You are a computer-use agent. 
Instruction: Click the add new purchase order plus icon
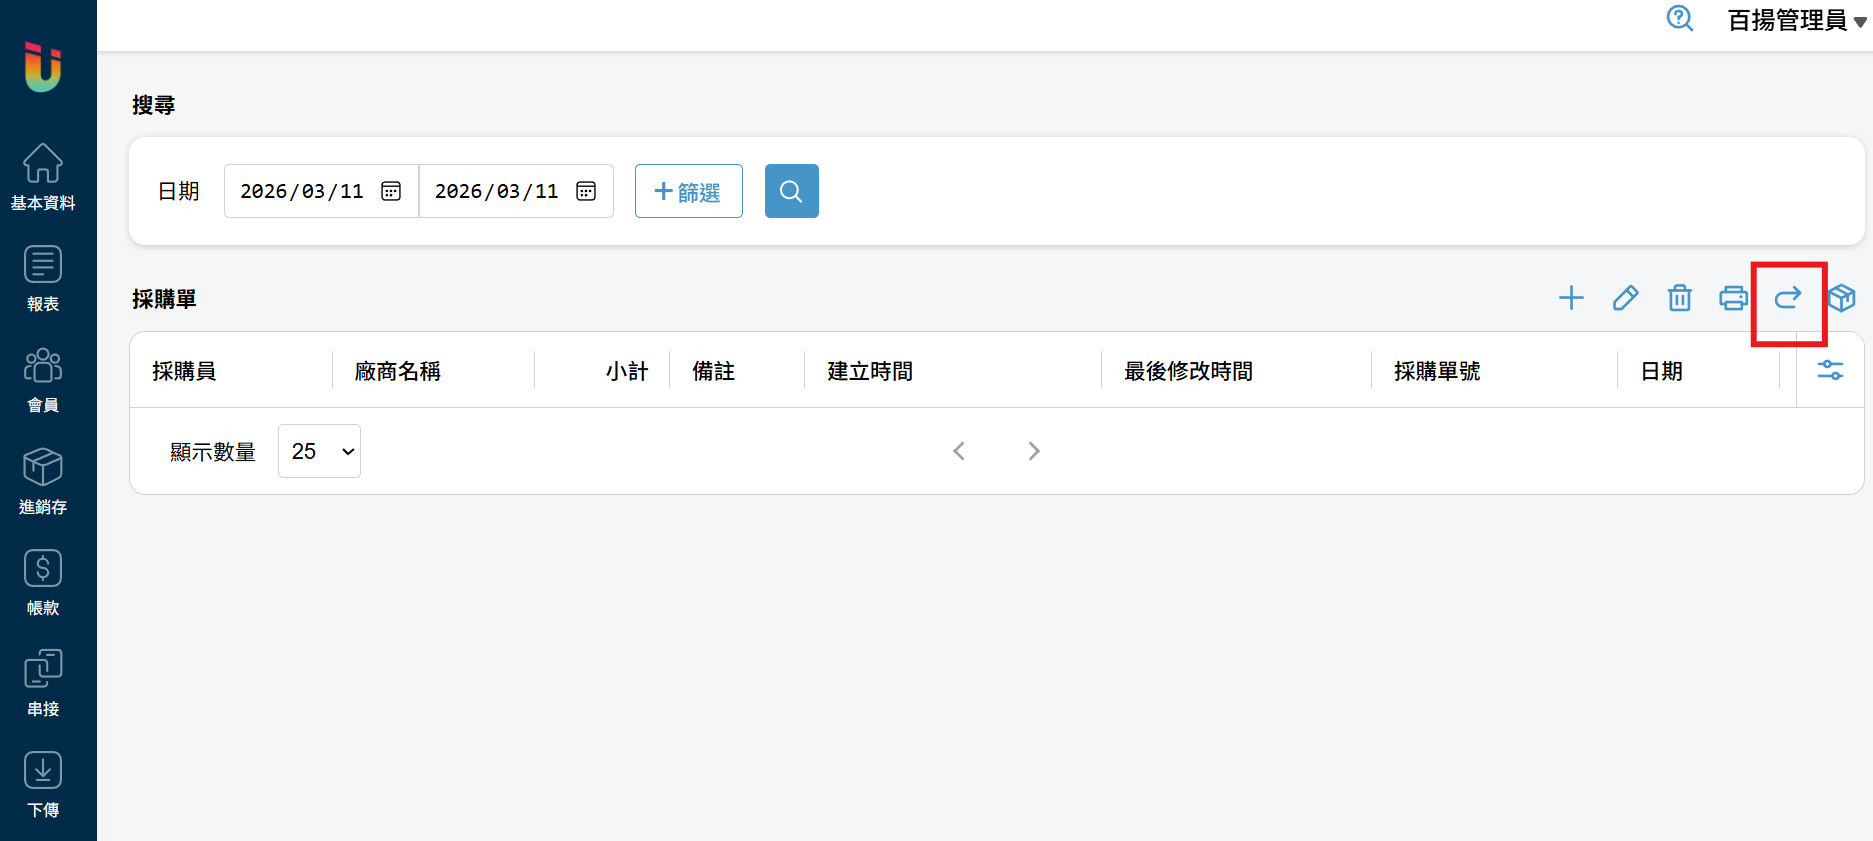pos(1571,298)
